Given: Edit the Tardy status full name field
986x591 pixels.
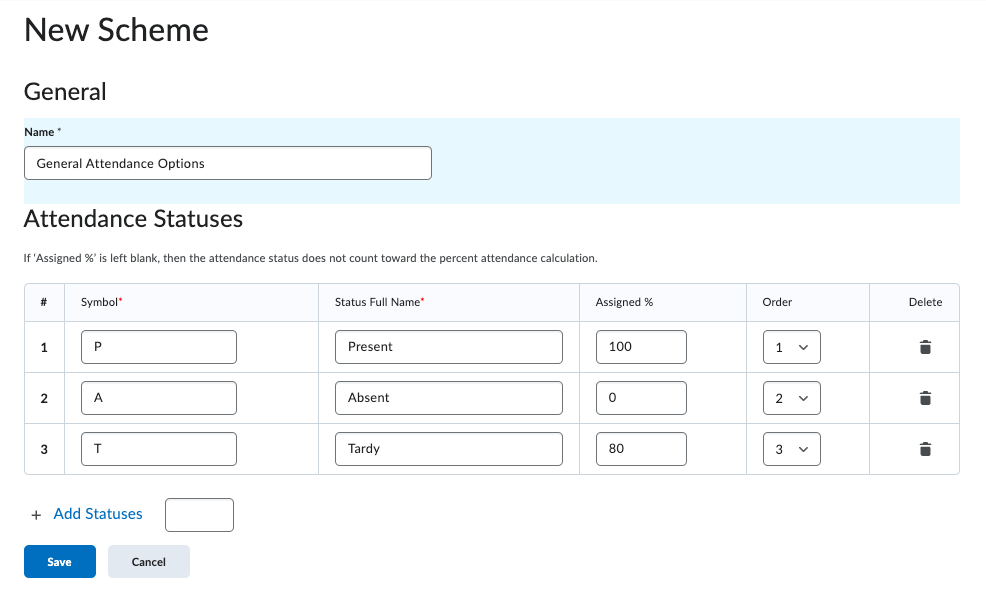Looking at the screenshot, I should [449, 449].
